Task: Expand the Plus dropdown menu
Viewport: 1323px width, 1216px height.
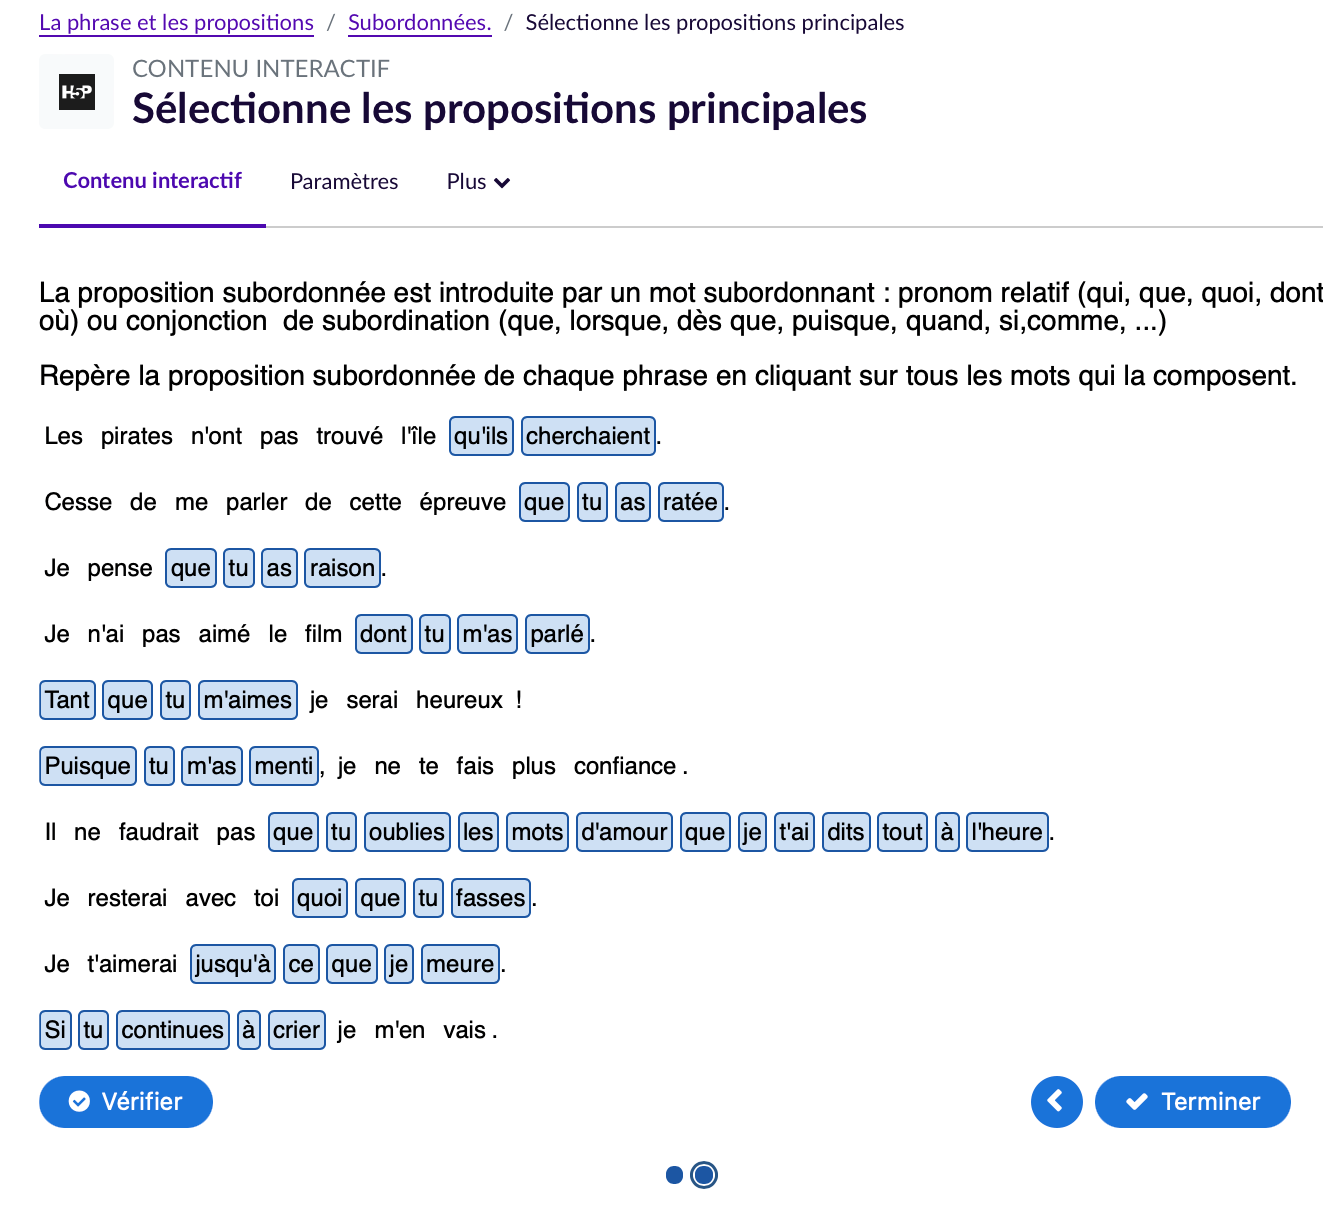Action: point(478,182)
